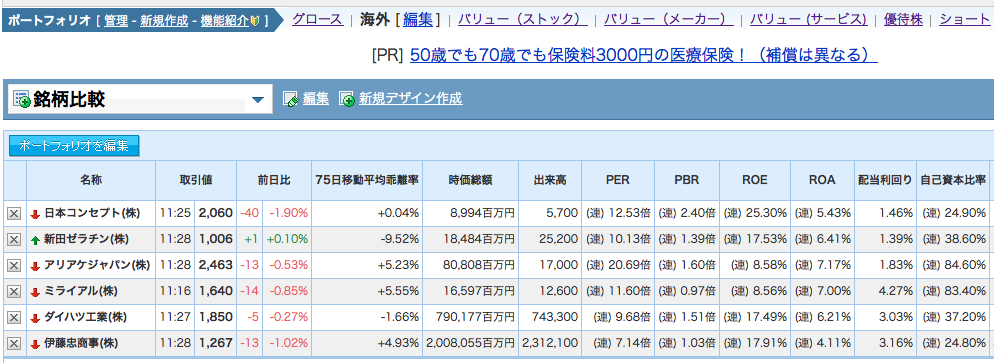Select the 海外 portfolio tab
This screenshot has width=994, height=363.
374,20
